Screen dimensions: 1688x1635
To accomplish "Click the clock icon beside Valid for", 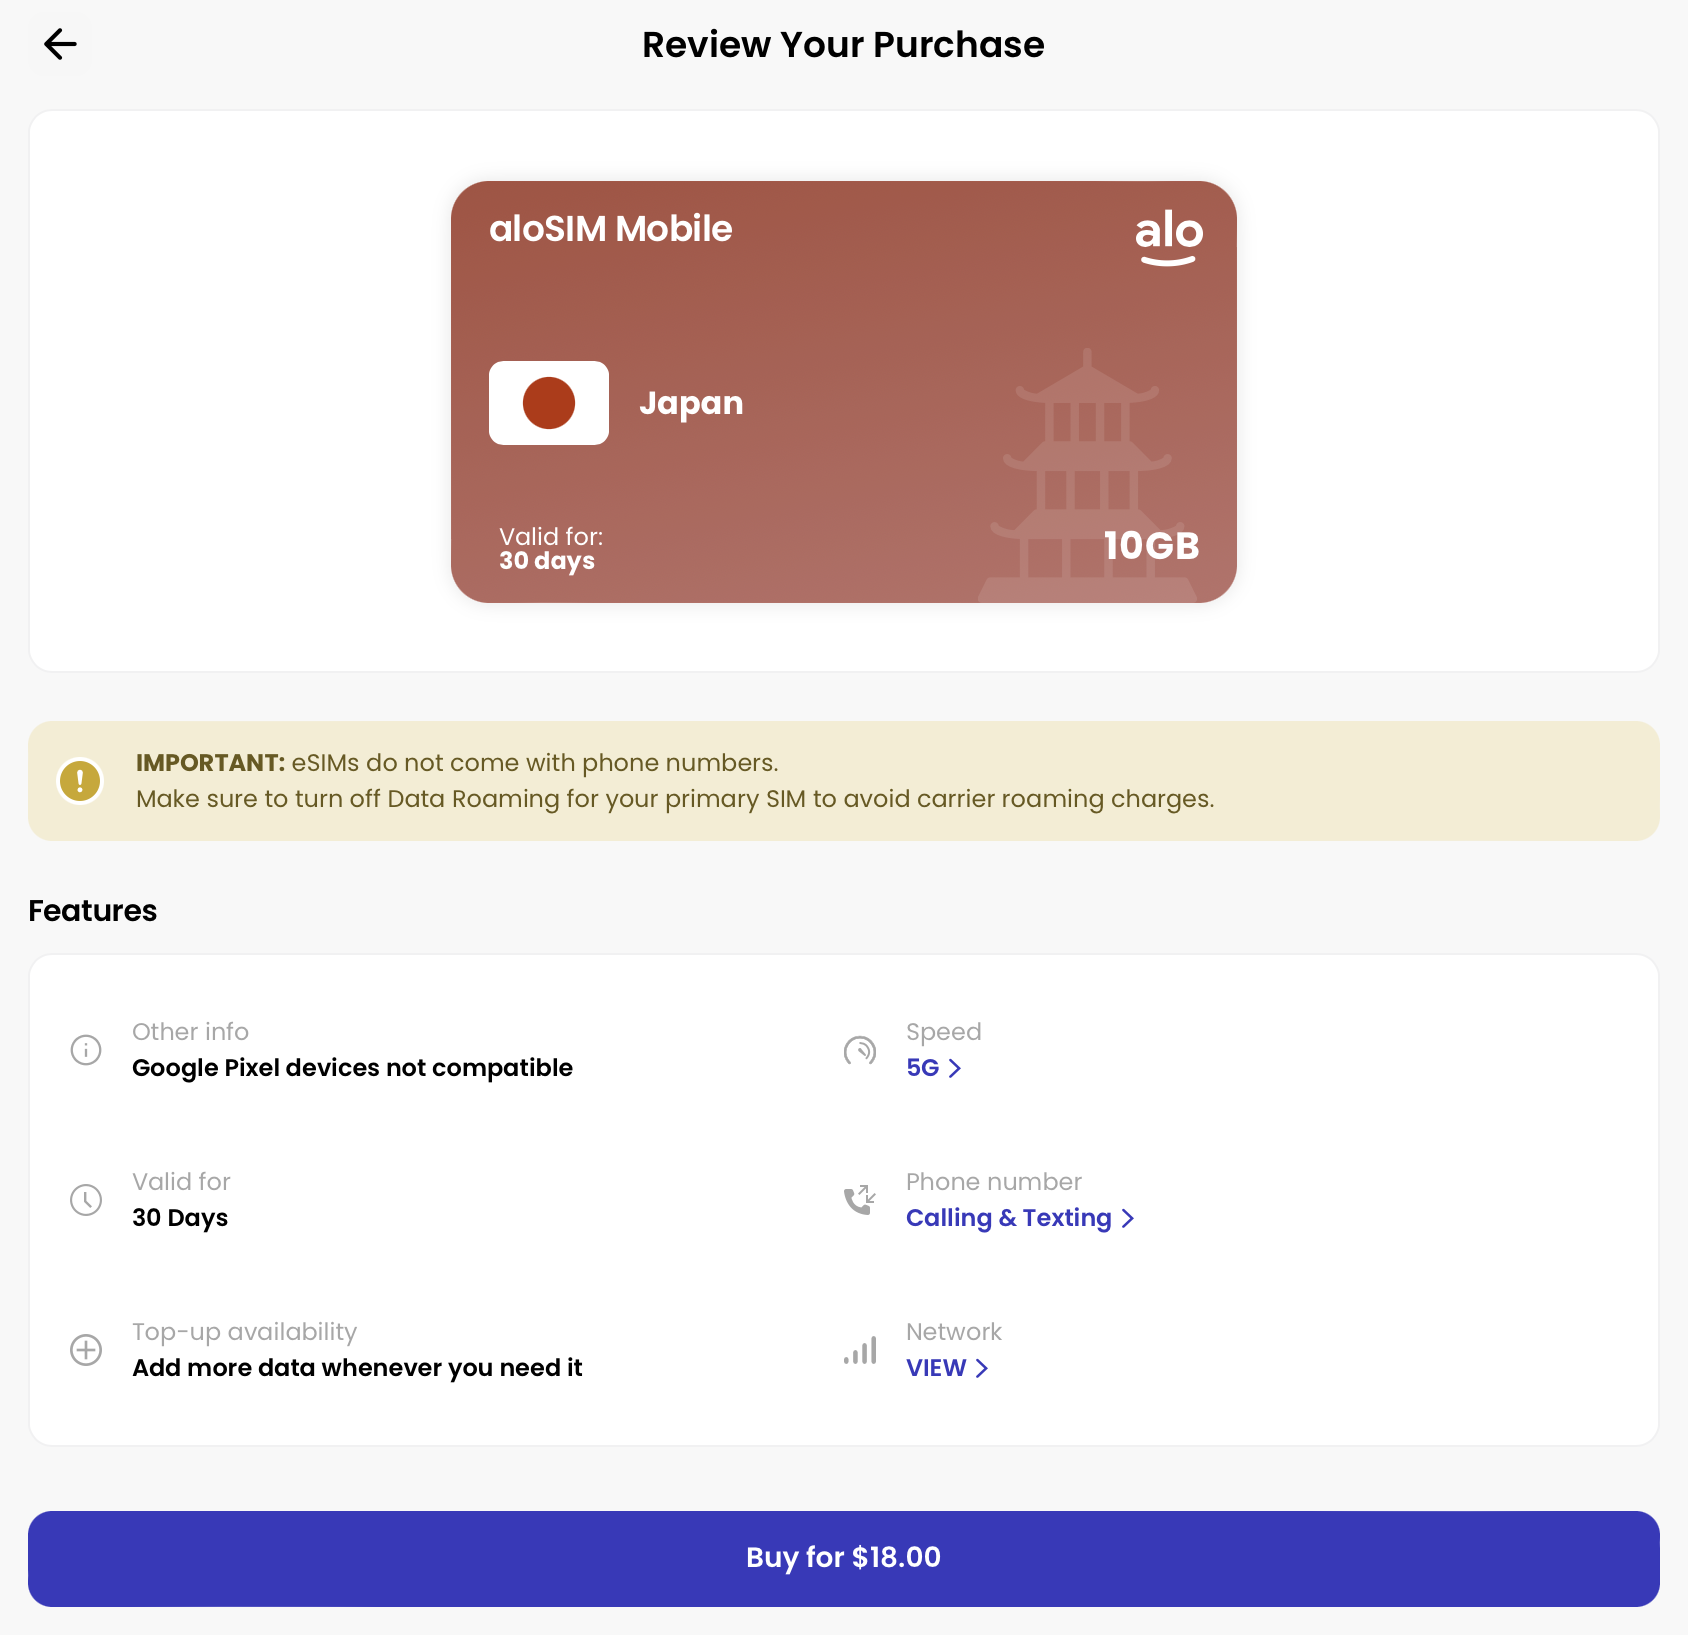I will [86, 1200].
